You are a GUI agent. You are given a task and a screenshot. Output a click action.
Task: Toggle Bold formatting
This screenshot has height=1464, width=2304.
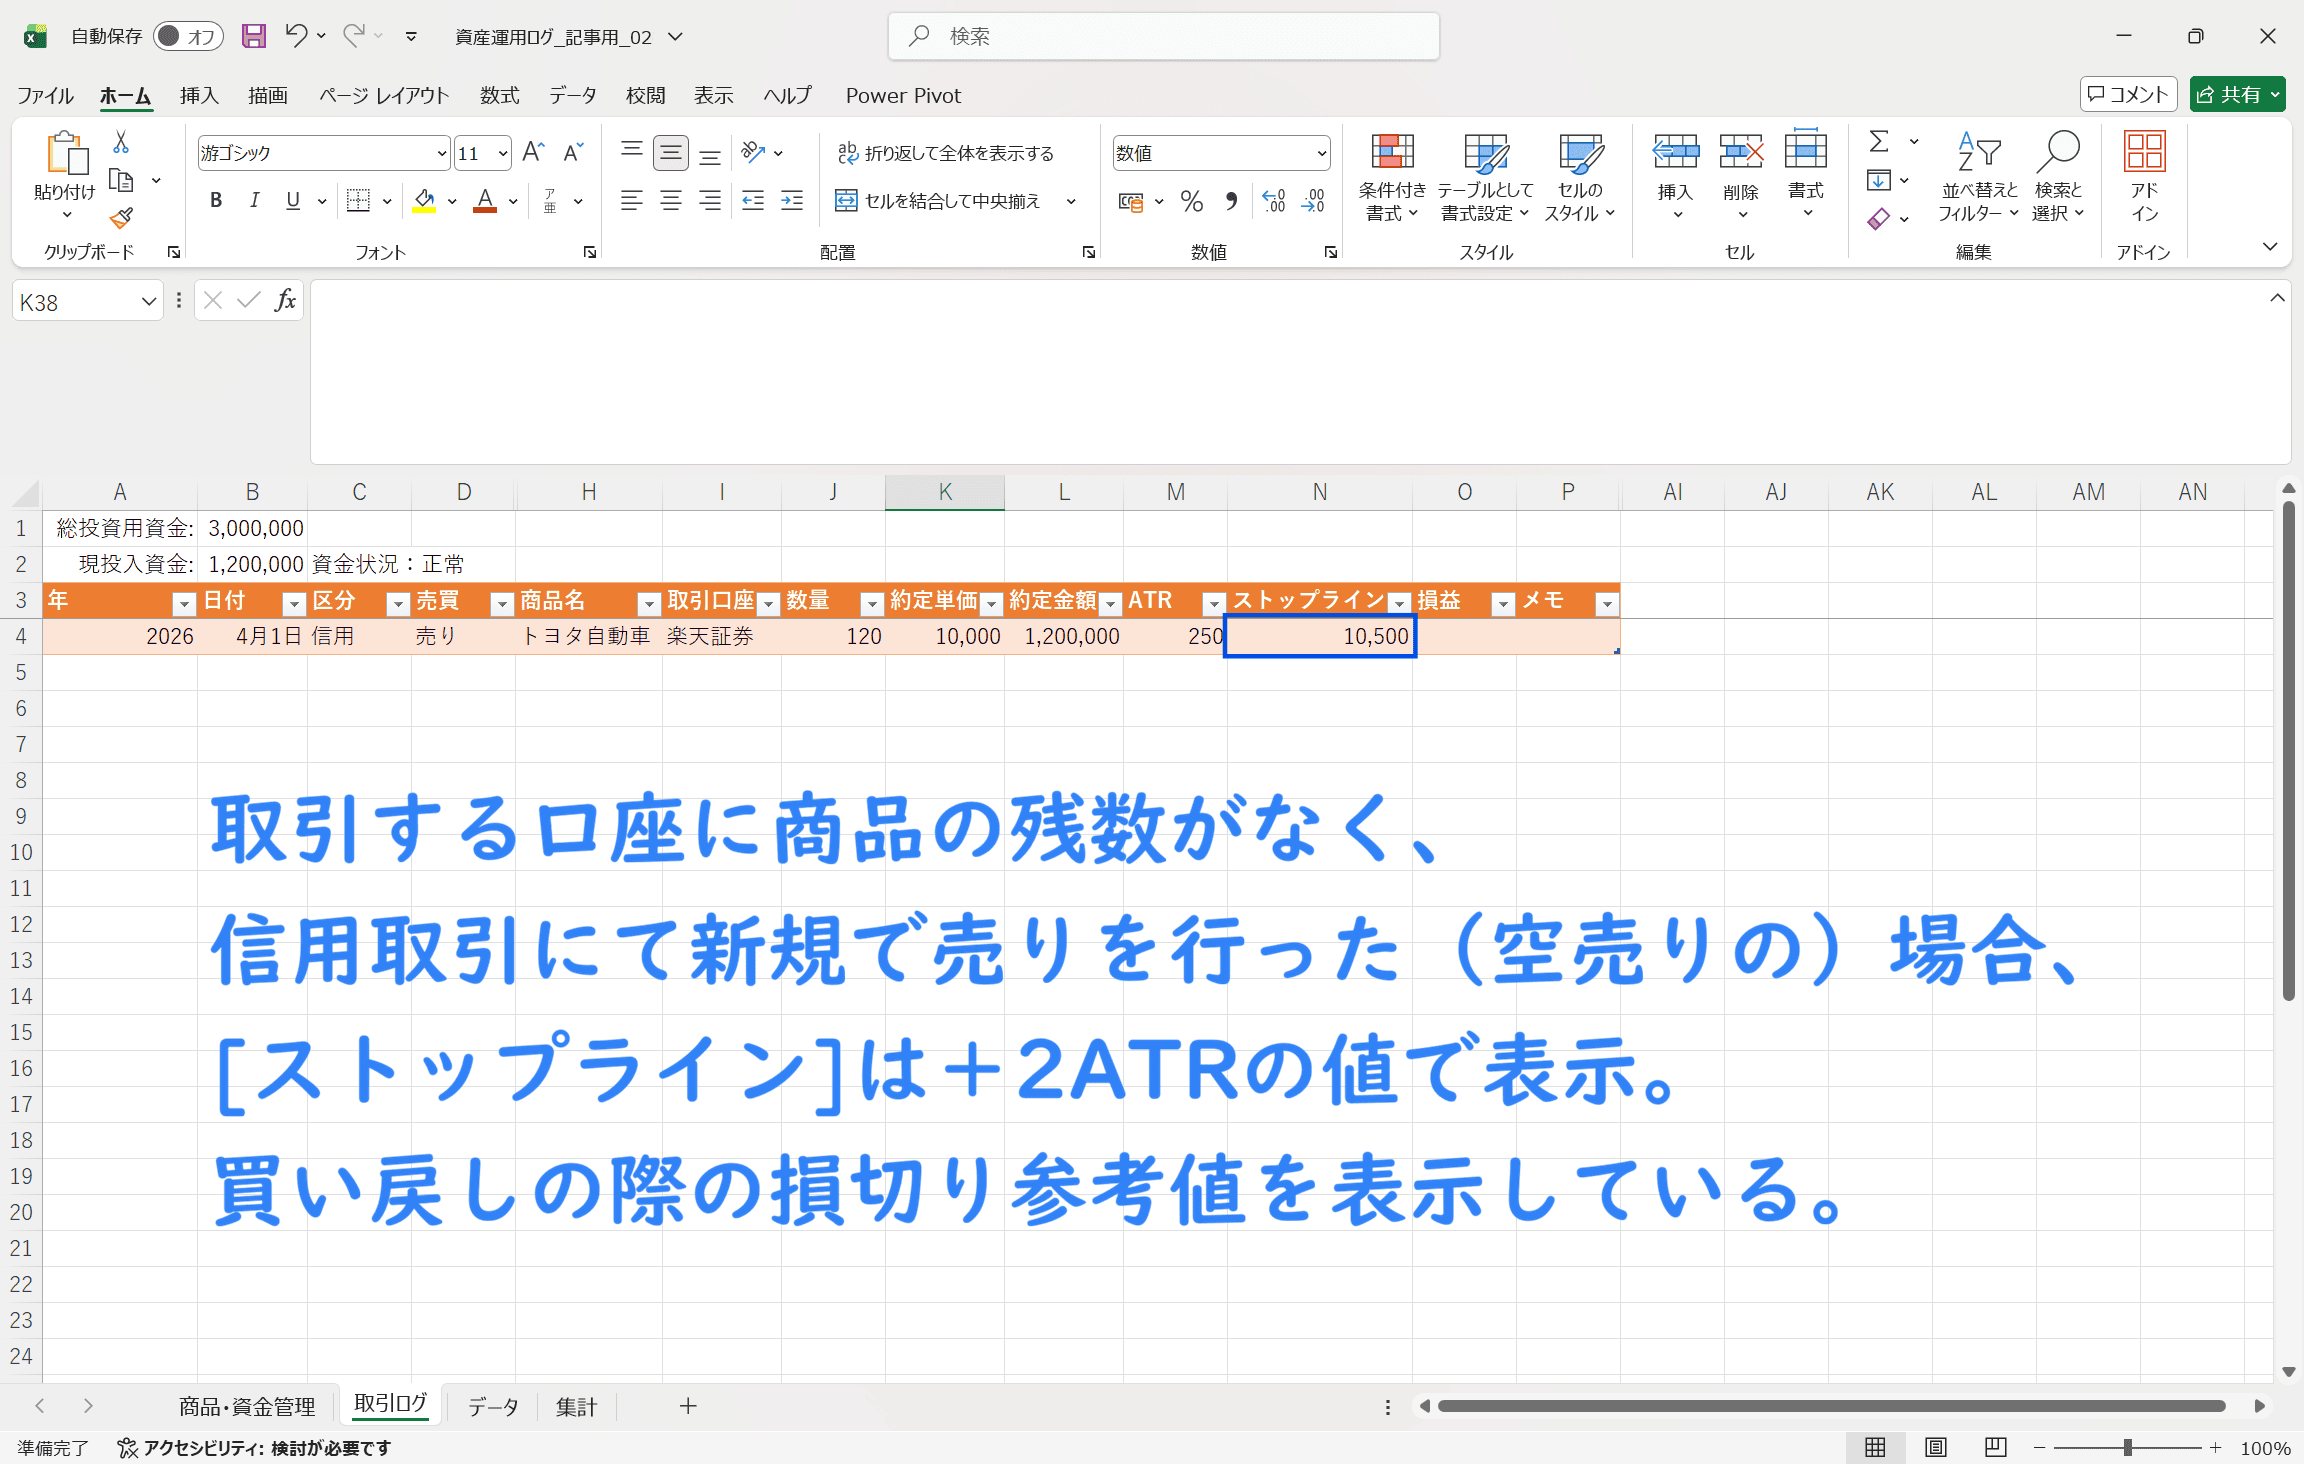(216, 201)
